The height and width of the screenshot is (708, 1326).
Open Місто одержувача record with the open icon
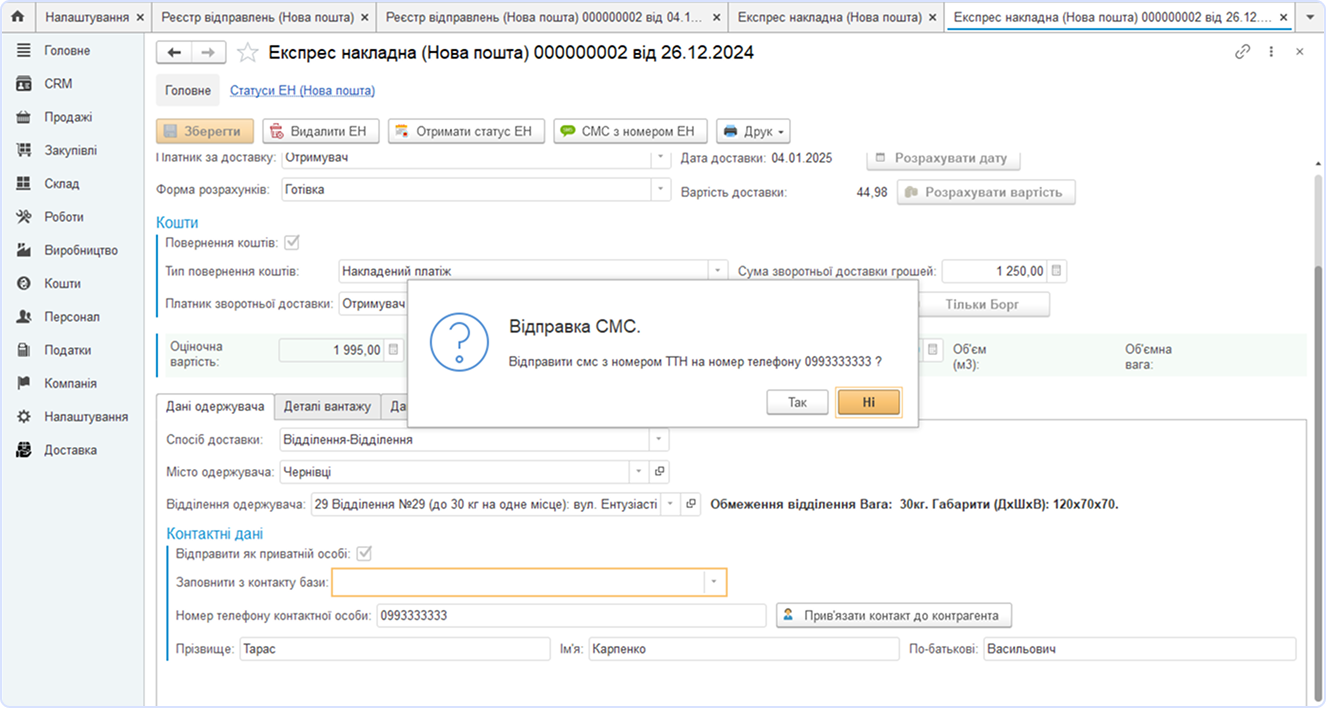point(659,471)
